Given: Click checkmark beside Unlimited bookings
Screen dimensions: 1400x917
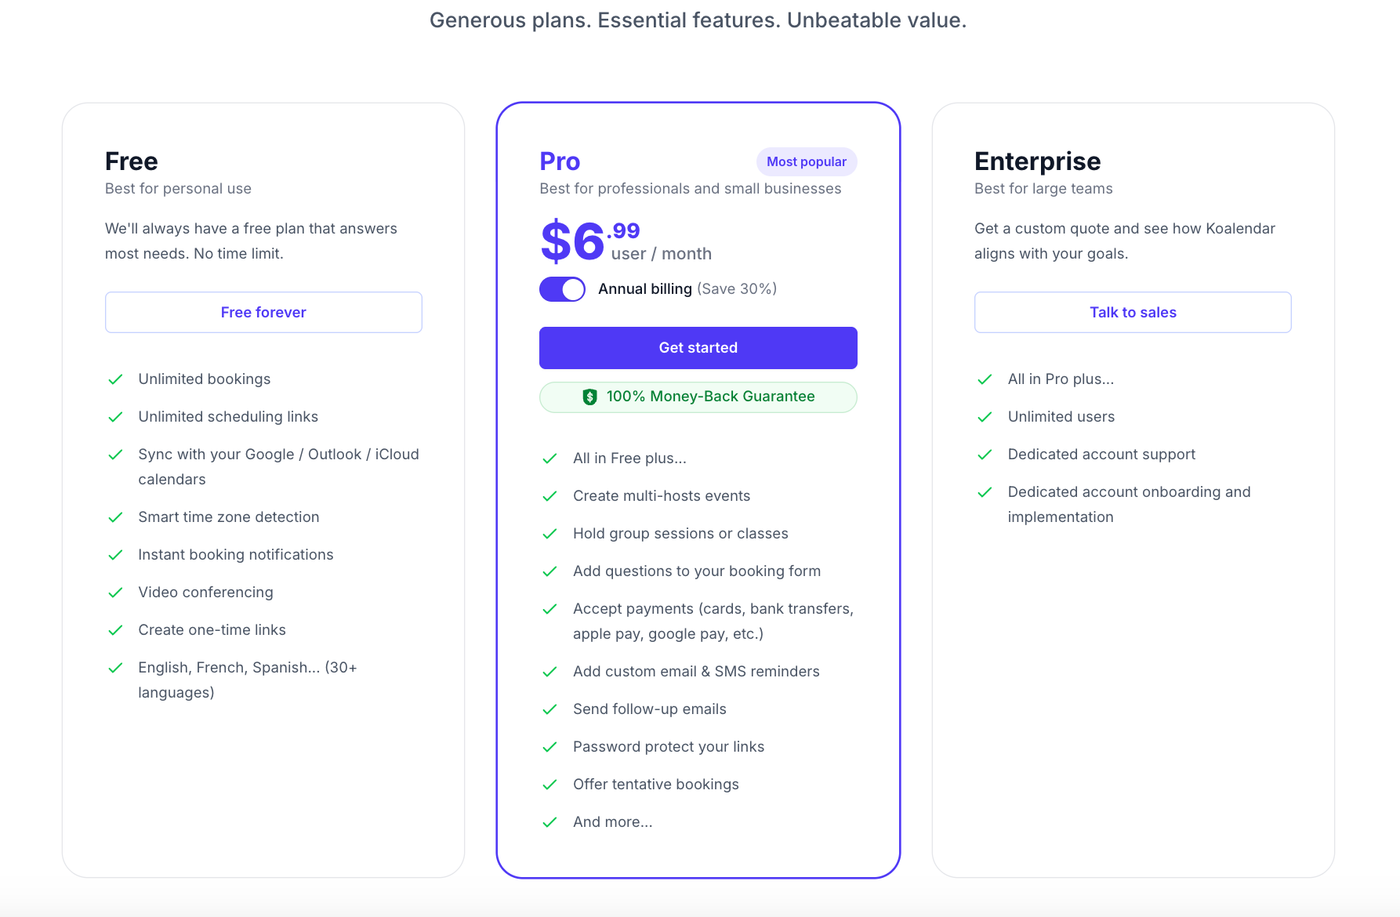Looking at the screenshot, I should coord(116,380).
